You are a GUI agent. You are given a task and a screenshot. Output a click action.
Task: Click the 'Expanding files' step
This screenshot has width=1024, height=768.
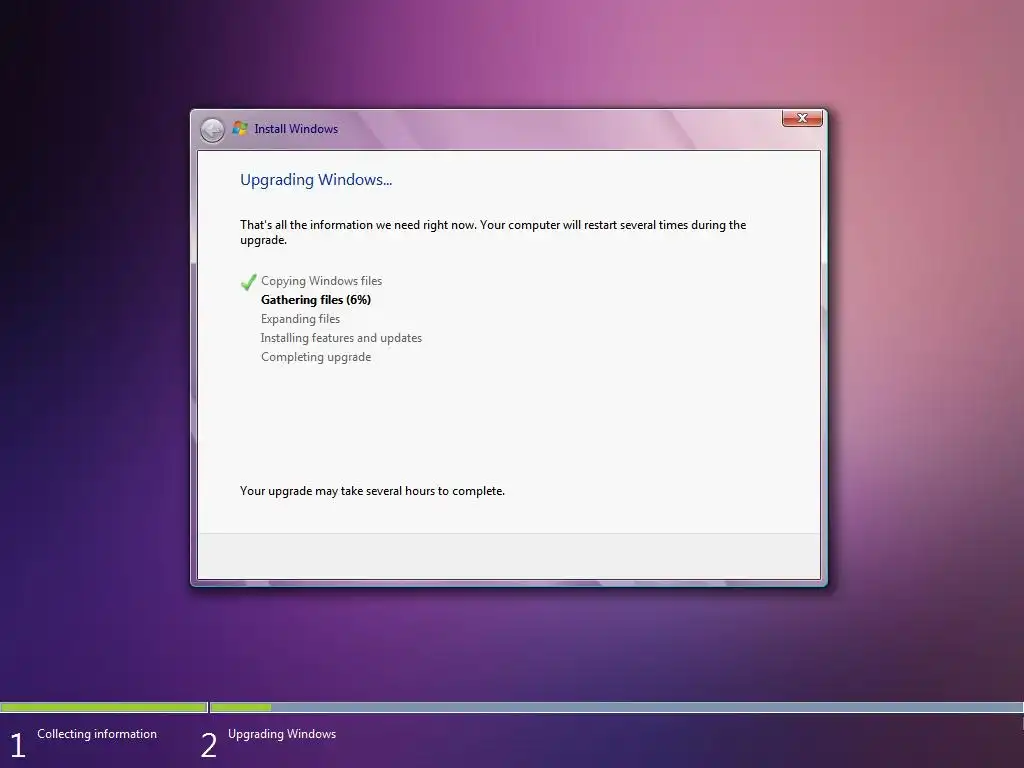(x=300, y=319)
